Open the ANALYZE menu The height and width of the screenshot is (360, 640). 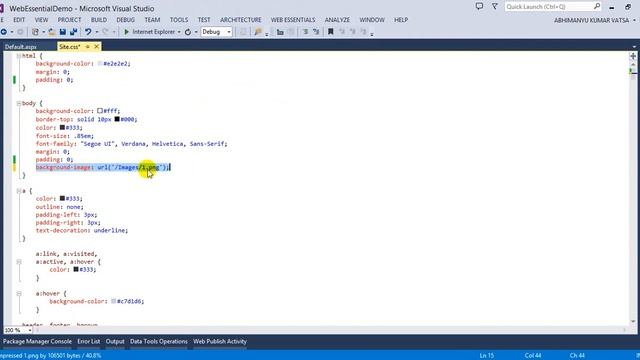coord(337,20)
